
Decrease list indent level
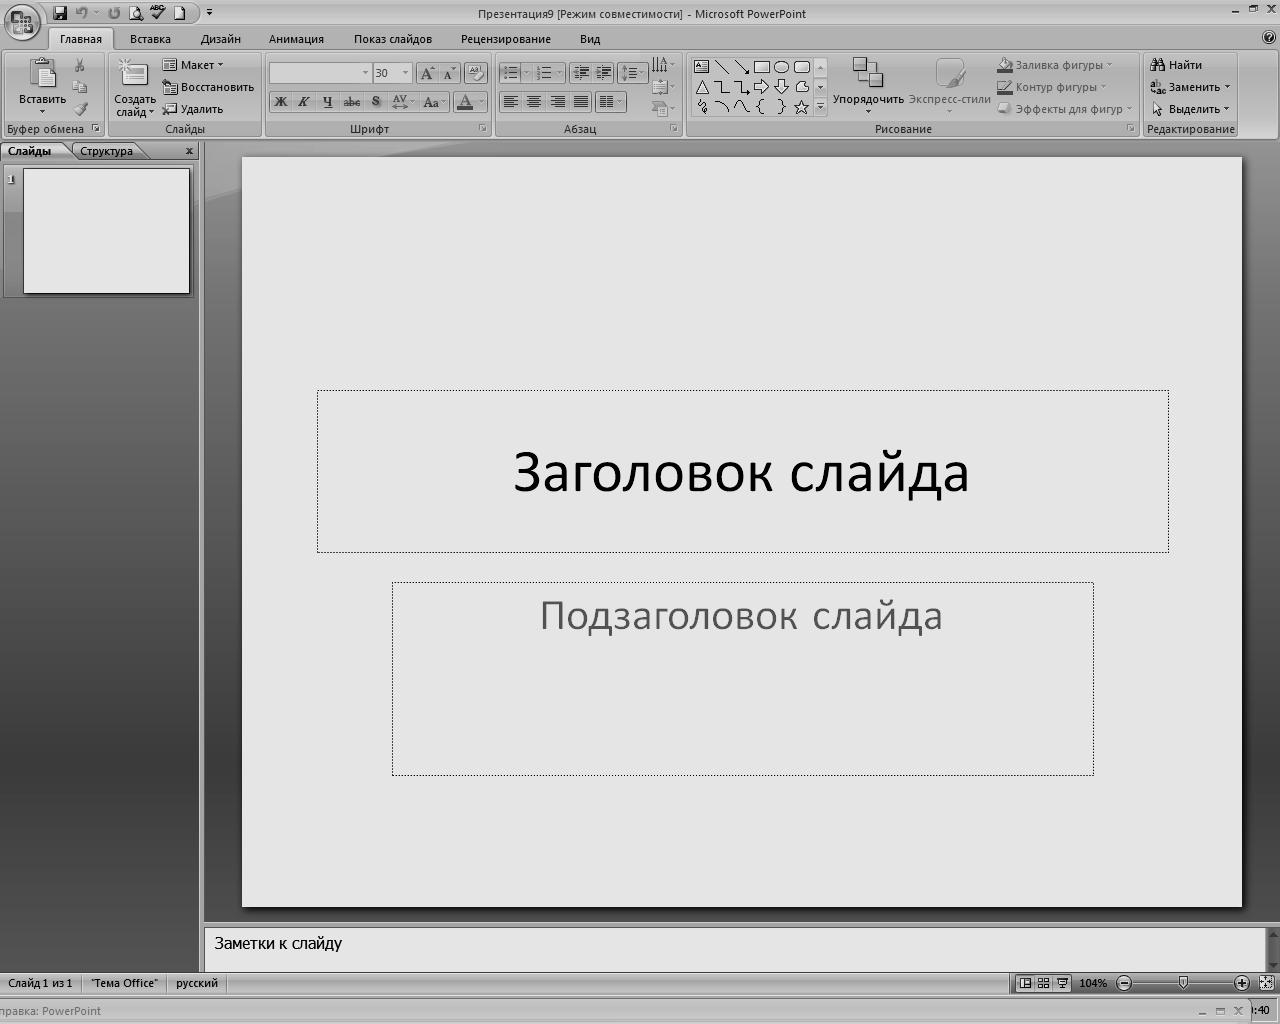point(581,73)
